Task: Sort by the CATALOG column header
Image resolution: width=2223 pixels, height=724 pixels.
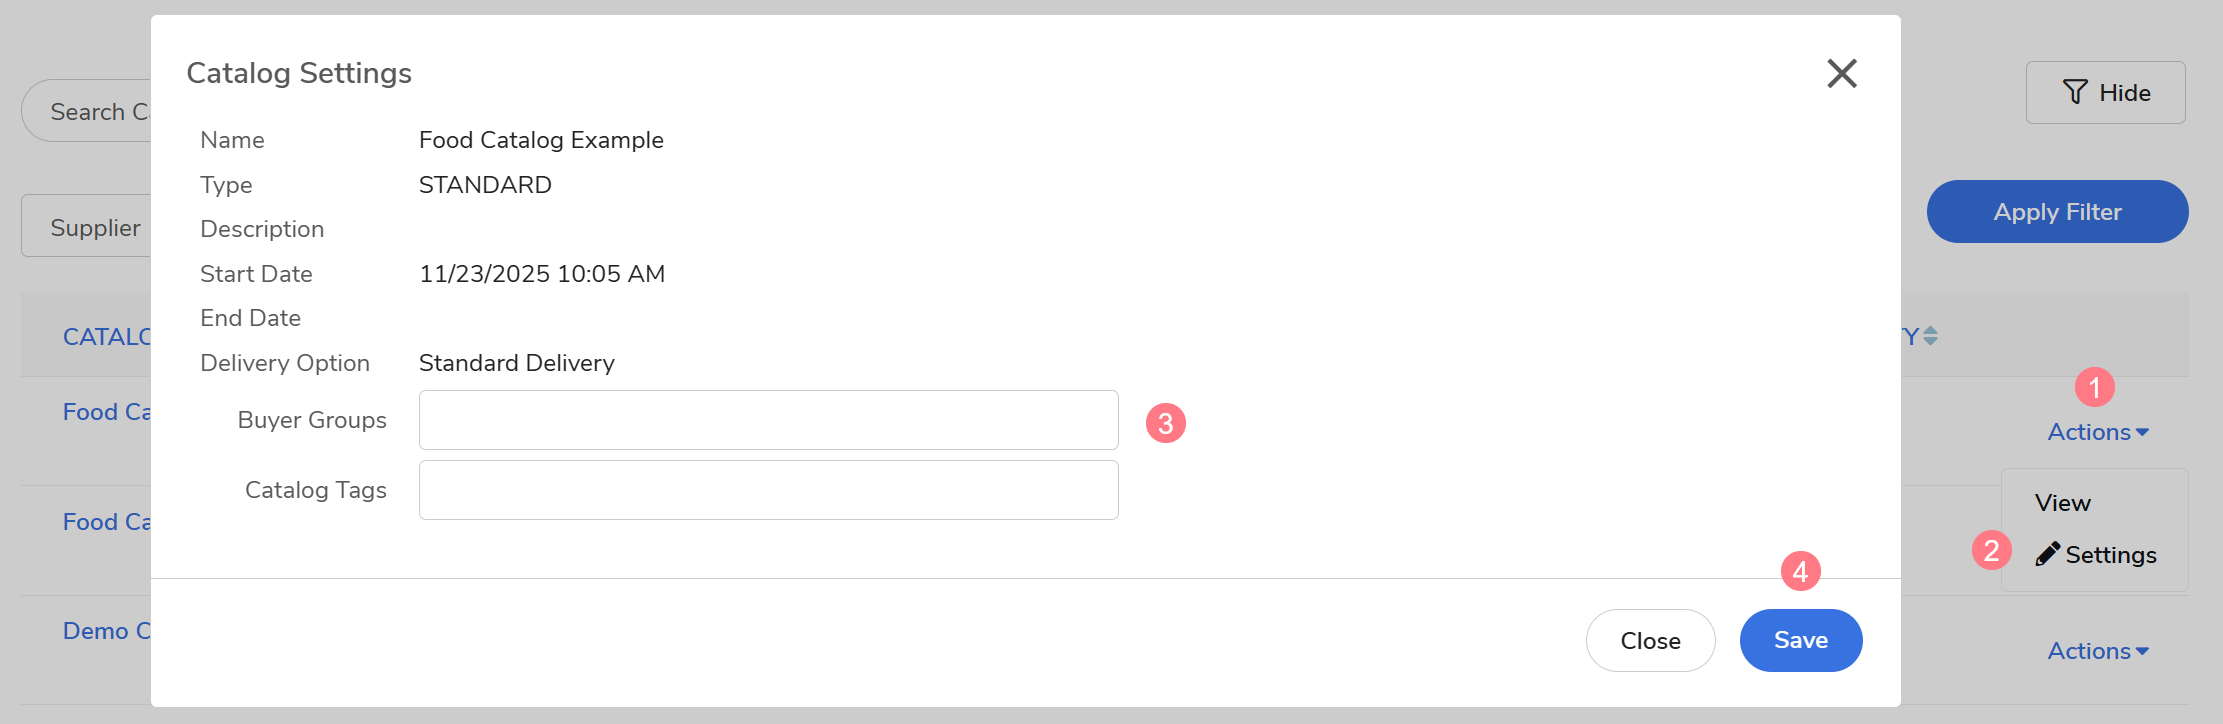Action: 106,336
